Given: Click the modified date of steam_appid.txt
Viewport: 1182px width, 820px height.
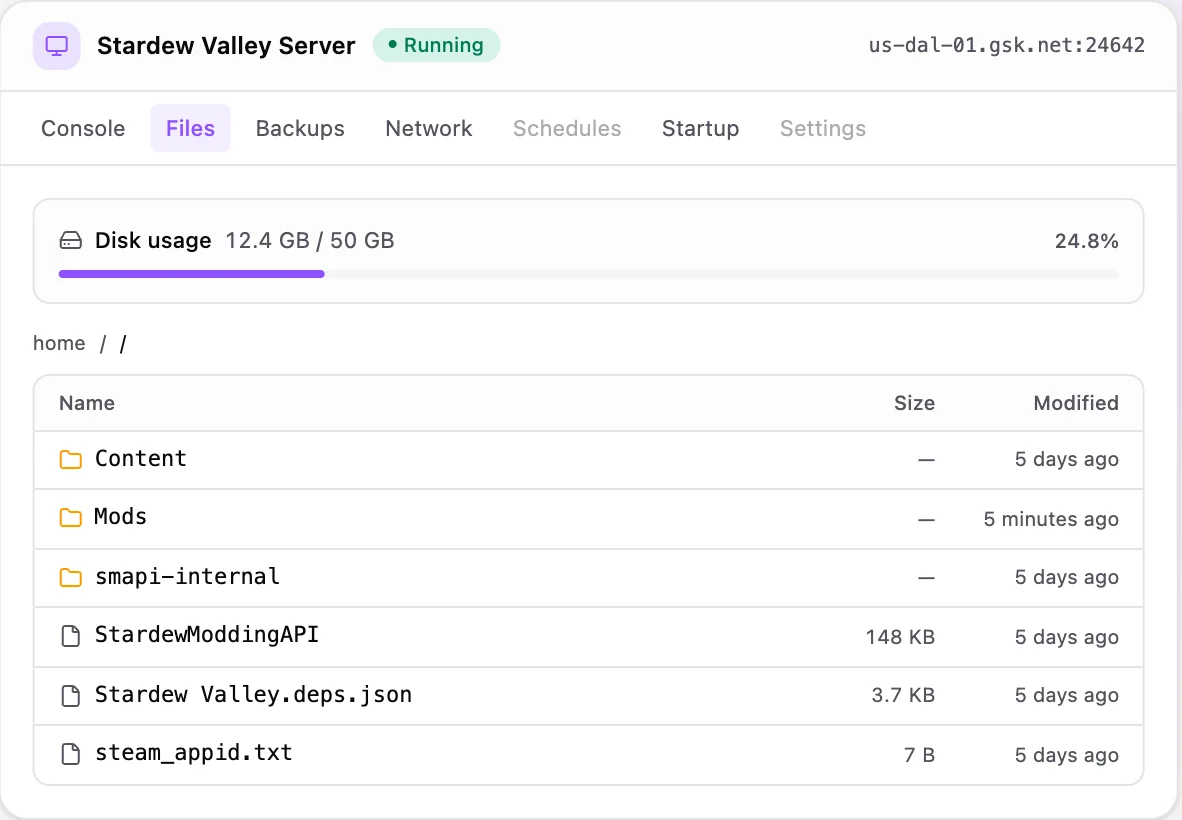Looking at the screenshot, I should pyautogui.click(x=1067, y=755).
